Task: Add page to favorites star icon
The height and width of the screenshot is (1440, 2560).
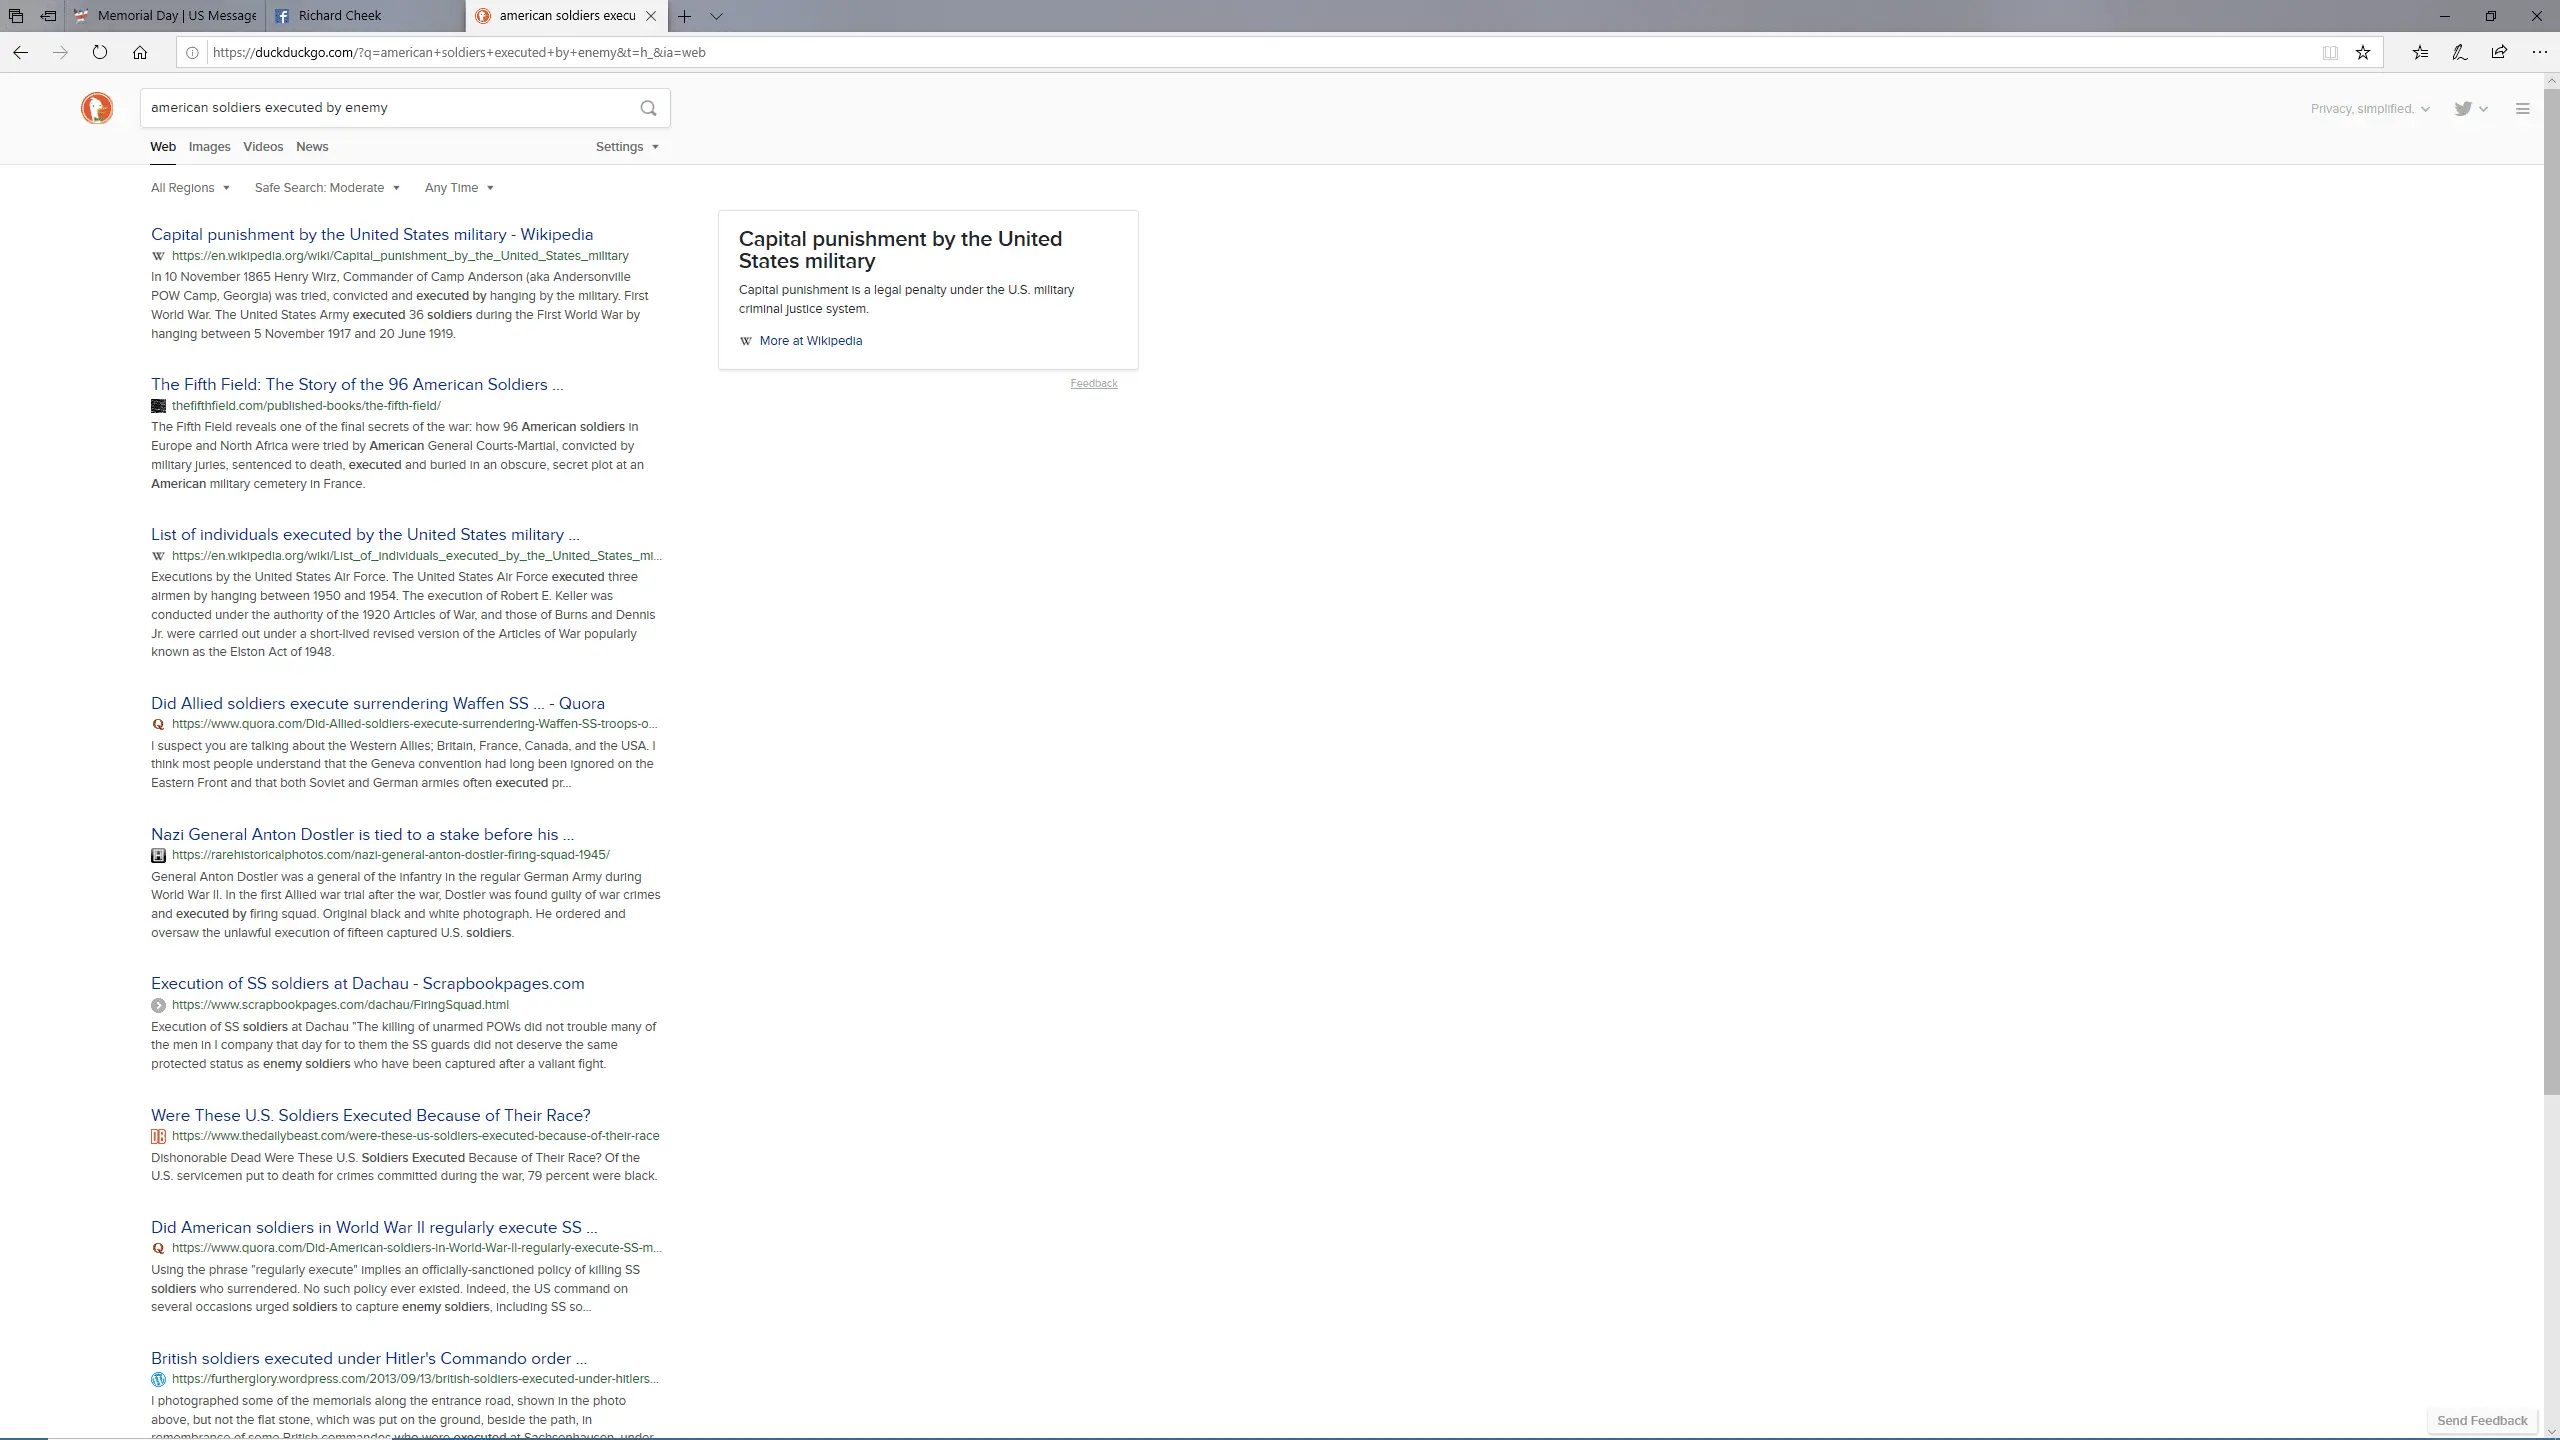Action: coord(2363,52)
